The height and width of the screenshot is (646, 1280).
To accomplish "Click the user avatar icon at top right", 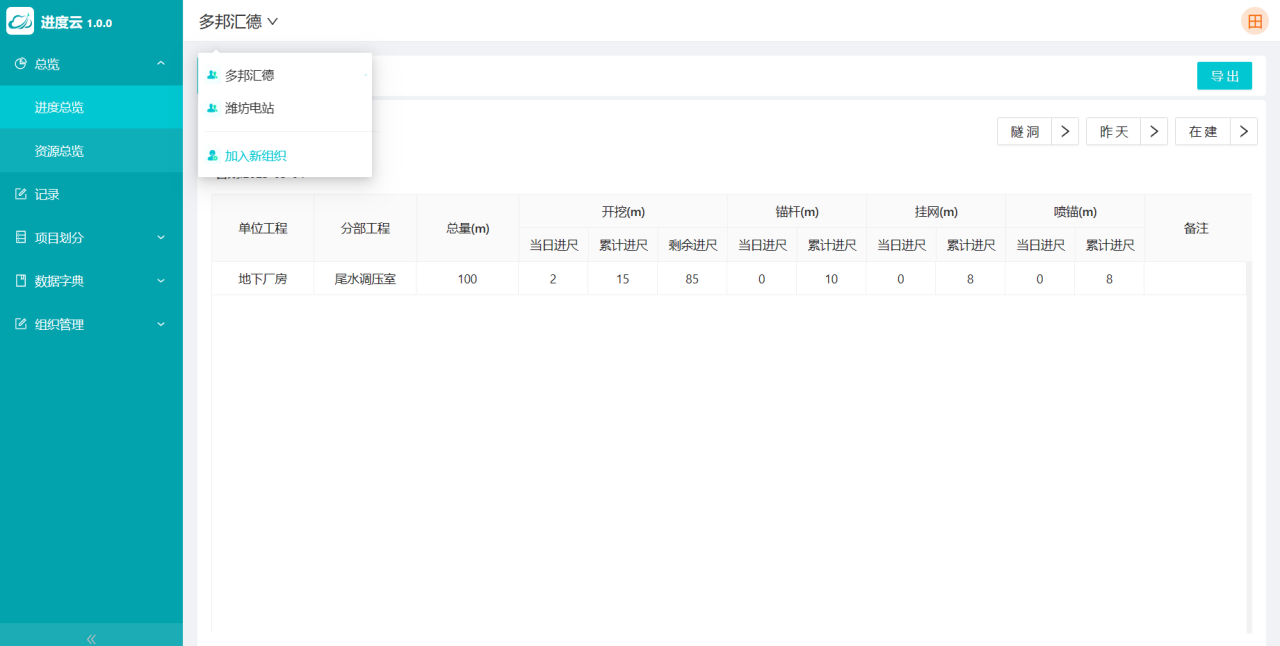I will (1254, 21).
